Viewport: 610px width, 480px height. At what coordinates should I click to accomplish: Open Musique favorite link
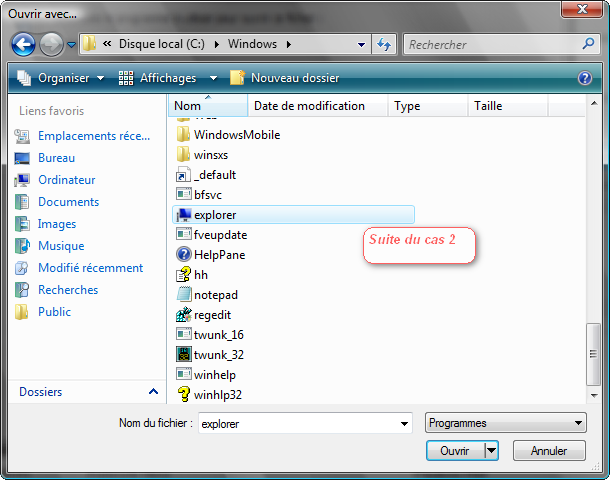tap(61, 246)
